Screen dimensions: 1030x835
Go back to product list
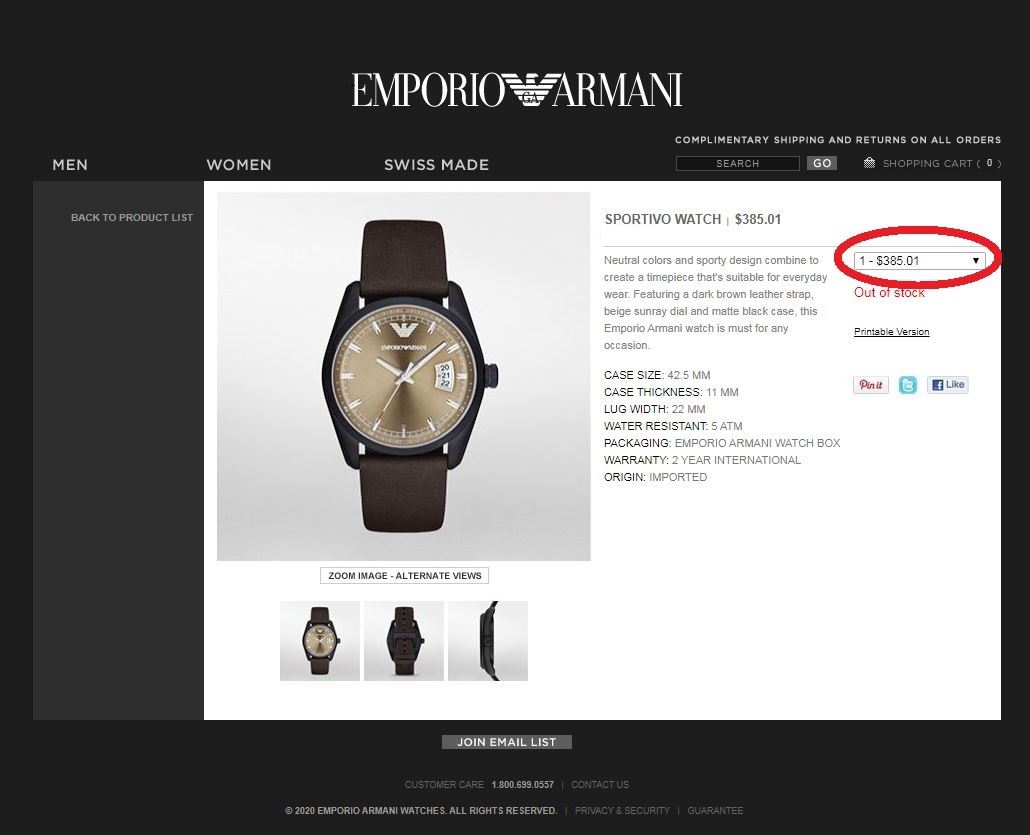(x=132, y=217)
